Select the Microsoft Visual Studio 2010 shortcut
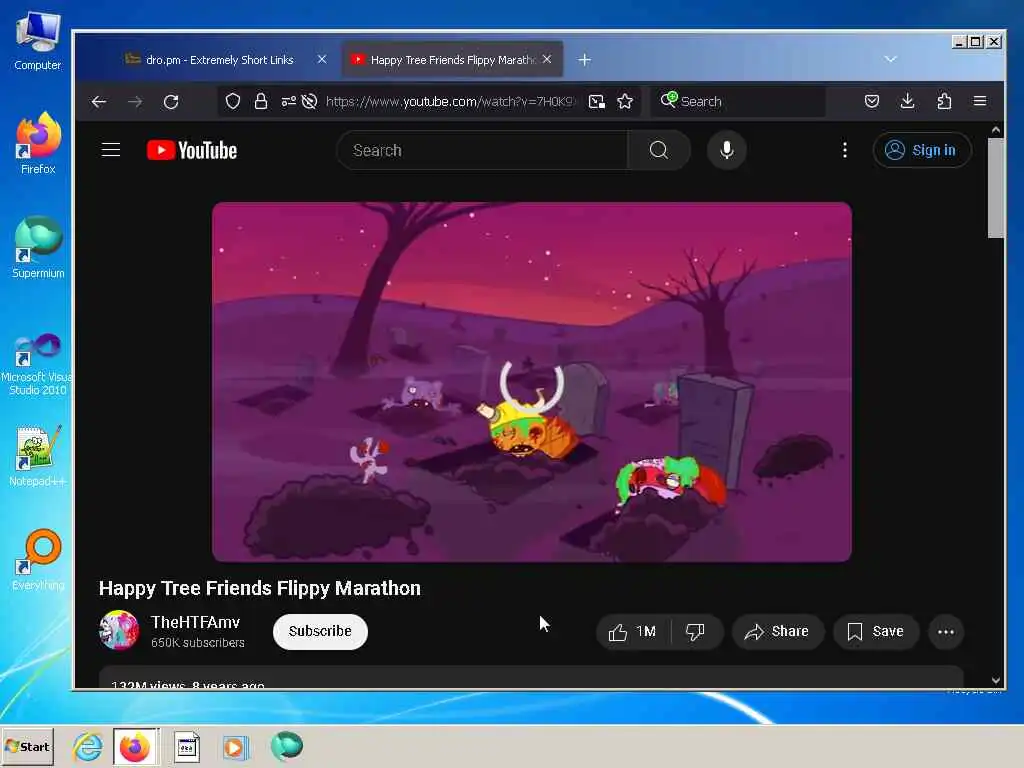The image size is (1024, 768). point(38,363)
